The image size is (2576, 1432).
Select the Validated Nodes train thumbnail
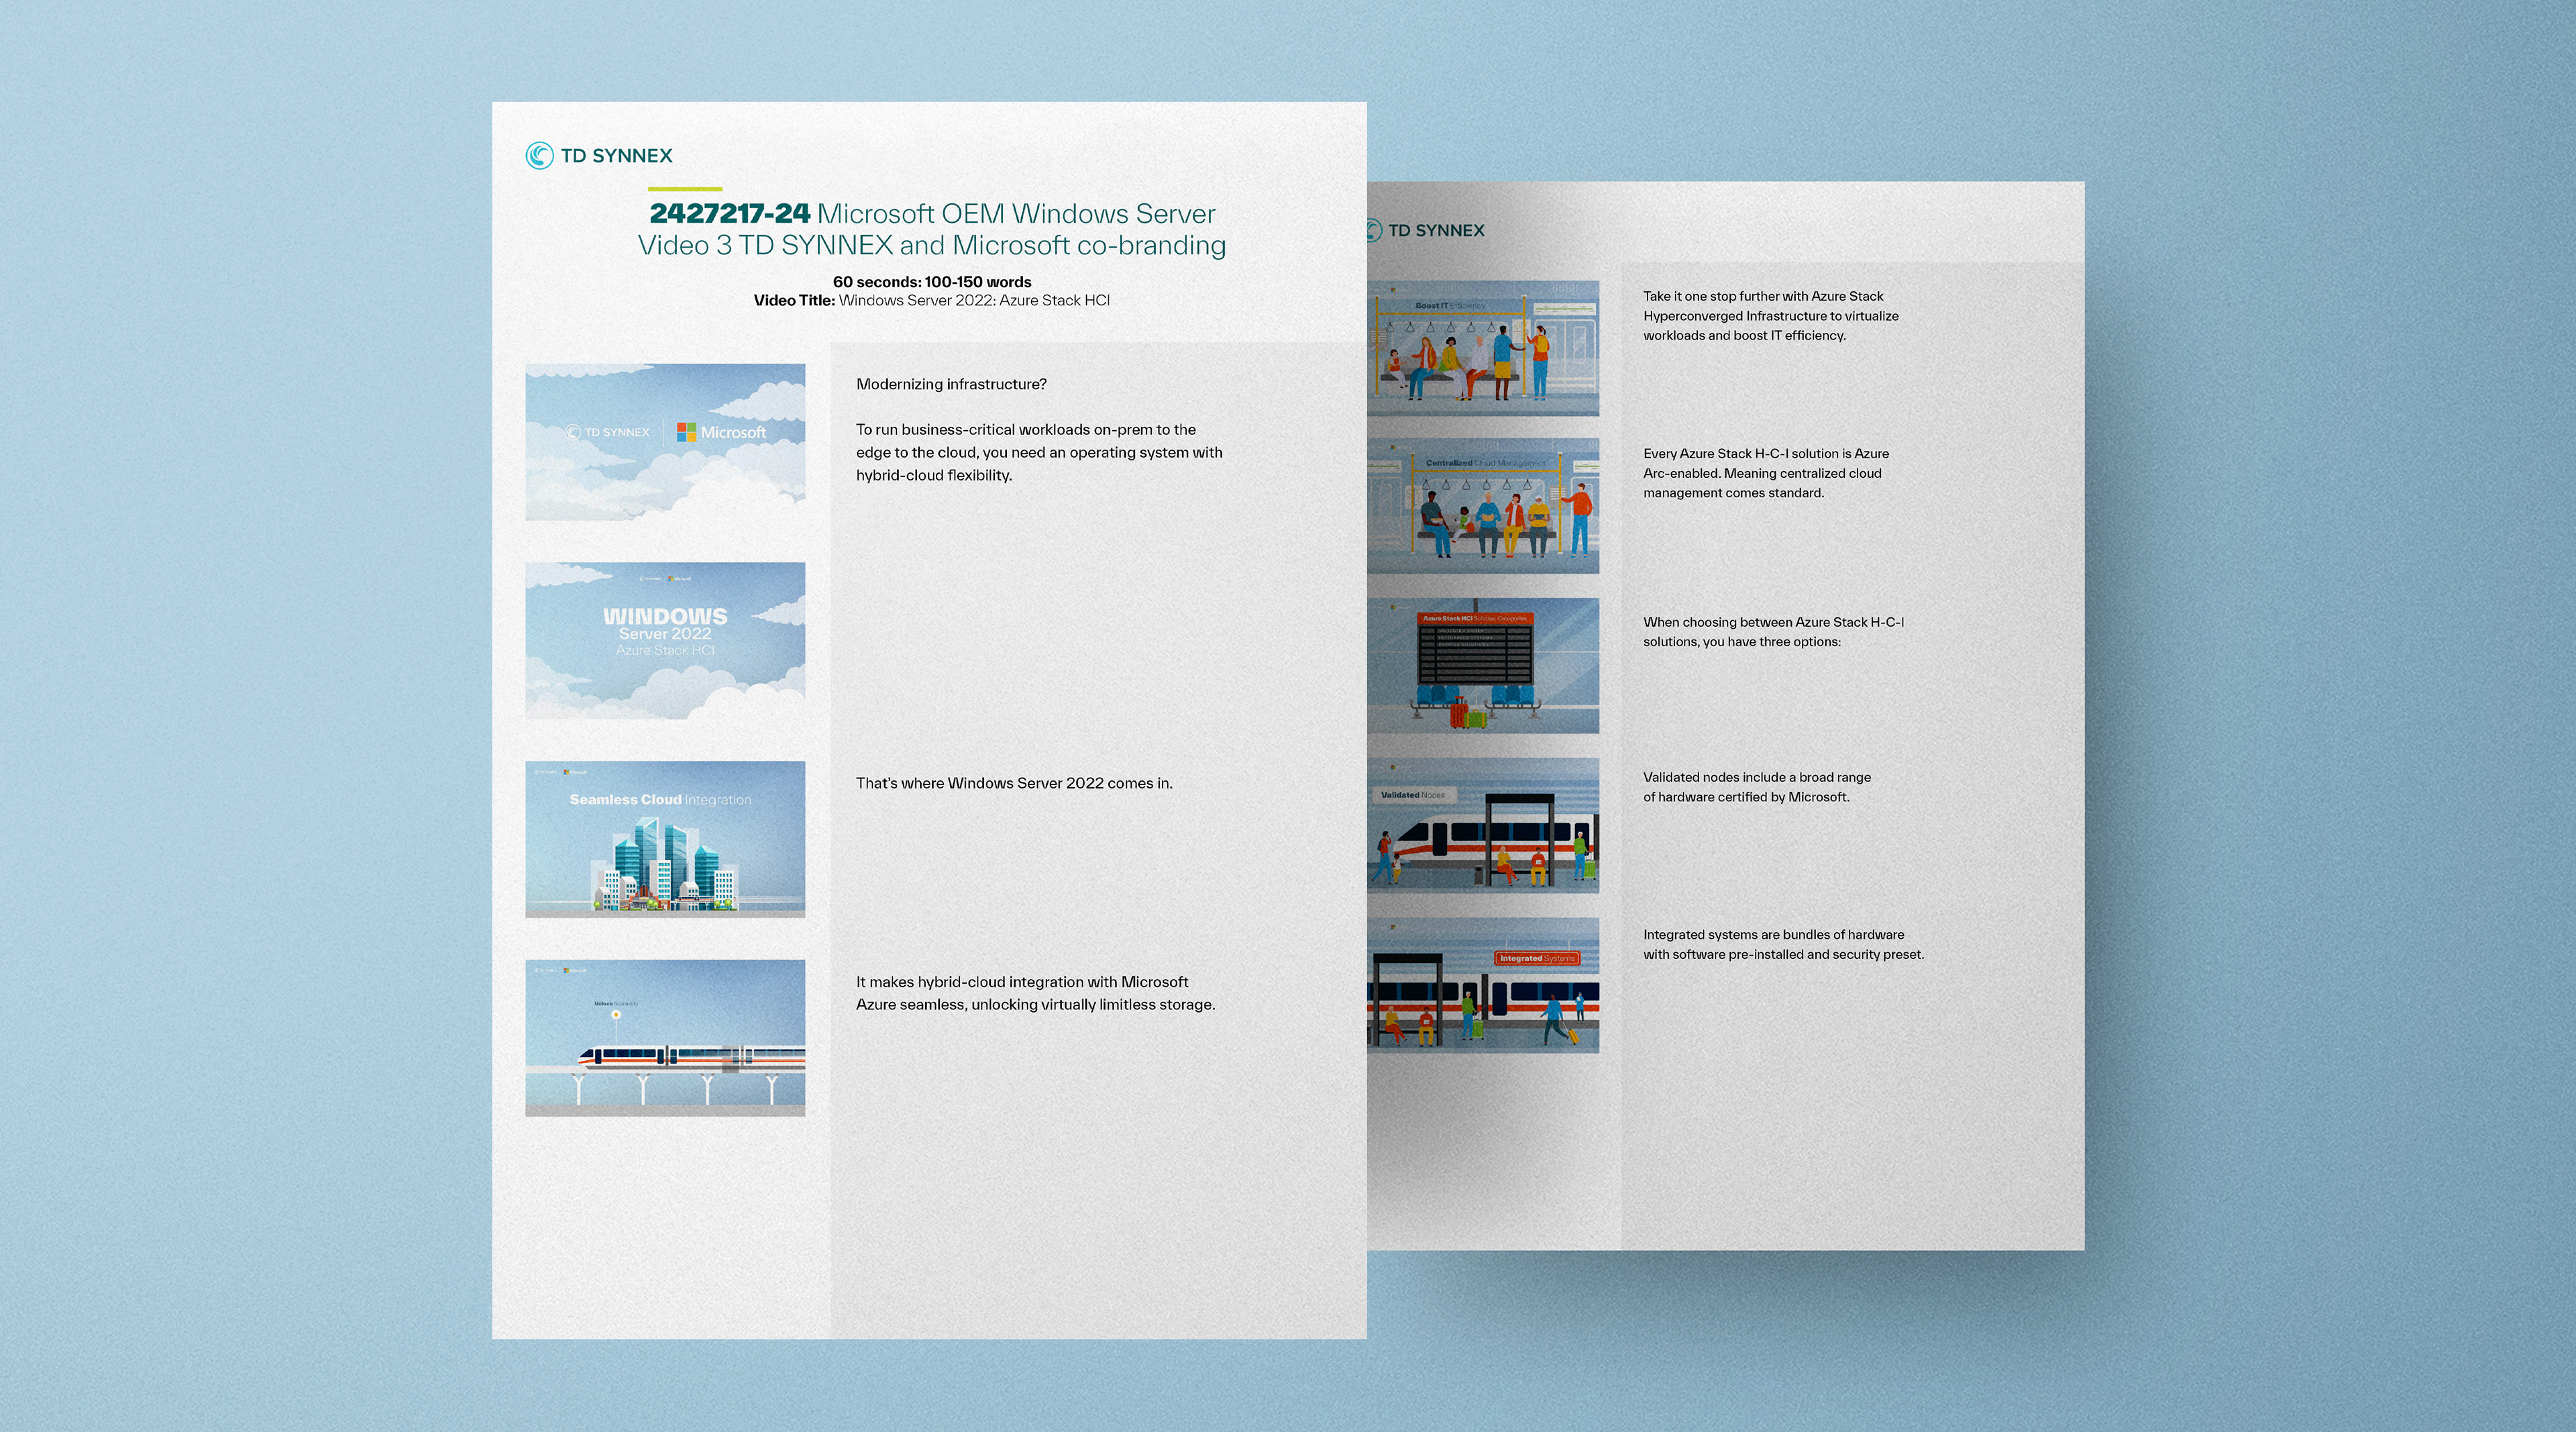[x=1483, y=825]
